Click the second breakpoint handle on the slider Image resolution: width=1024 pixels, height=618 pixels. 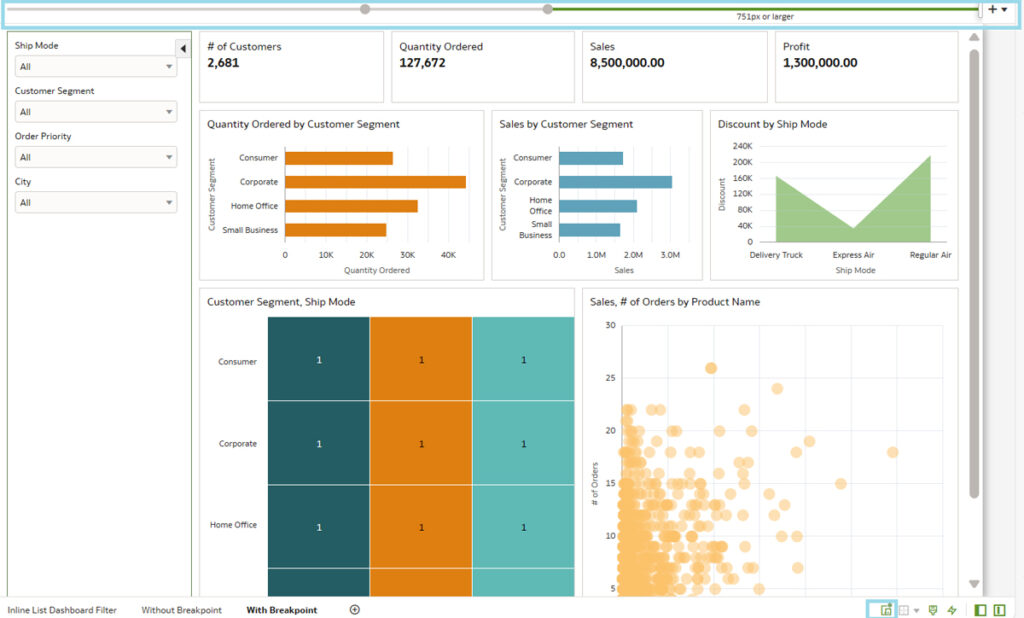(547, 9)
